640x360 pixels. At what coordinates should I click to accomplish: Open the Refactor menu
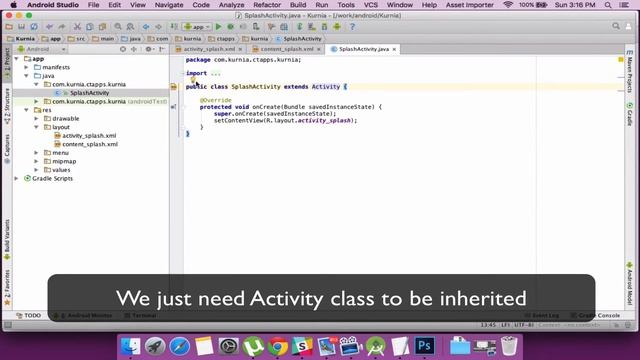pos(267,5)
